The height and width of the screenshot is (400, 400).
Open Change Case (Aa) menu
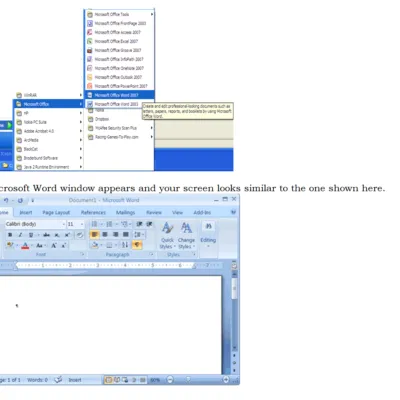click(39, 246)
